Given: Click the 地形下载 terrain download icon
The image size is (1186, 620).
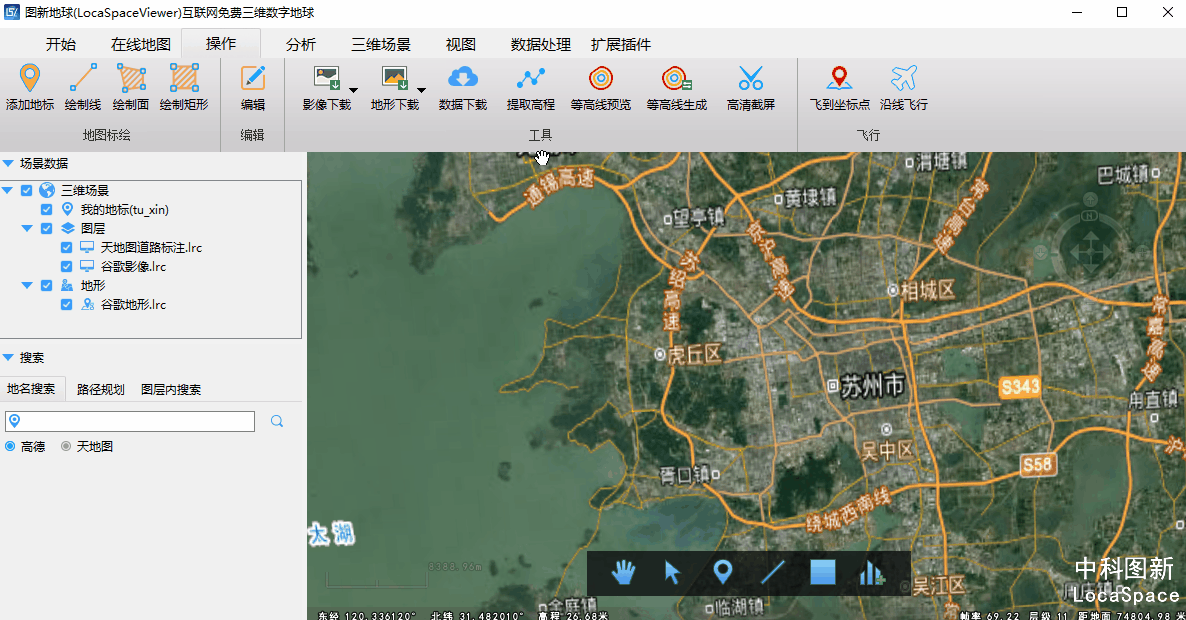Looking at the screenshot, I should (395, 78).
